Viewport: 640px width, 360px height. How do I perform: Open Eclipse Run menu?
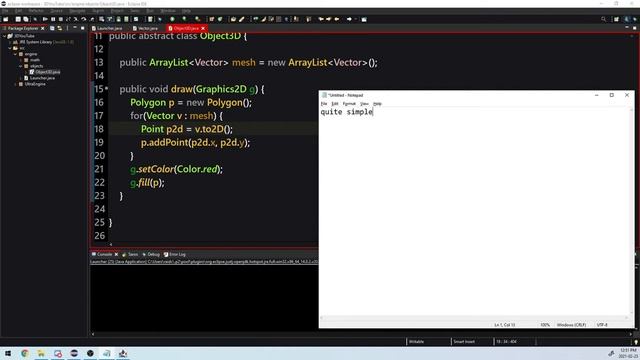click(x=150, y=11)
